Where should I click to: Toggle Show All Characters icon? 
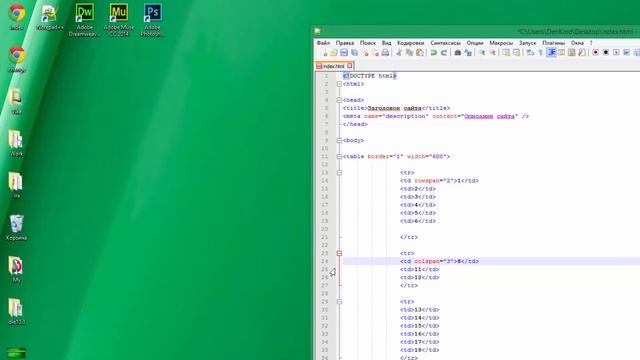tap(540, 53)
